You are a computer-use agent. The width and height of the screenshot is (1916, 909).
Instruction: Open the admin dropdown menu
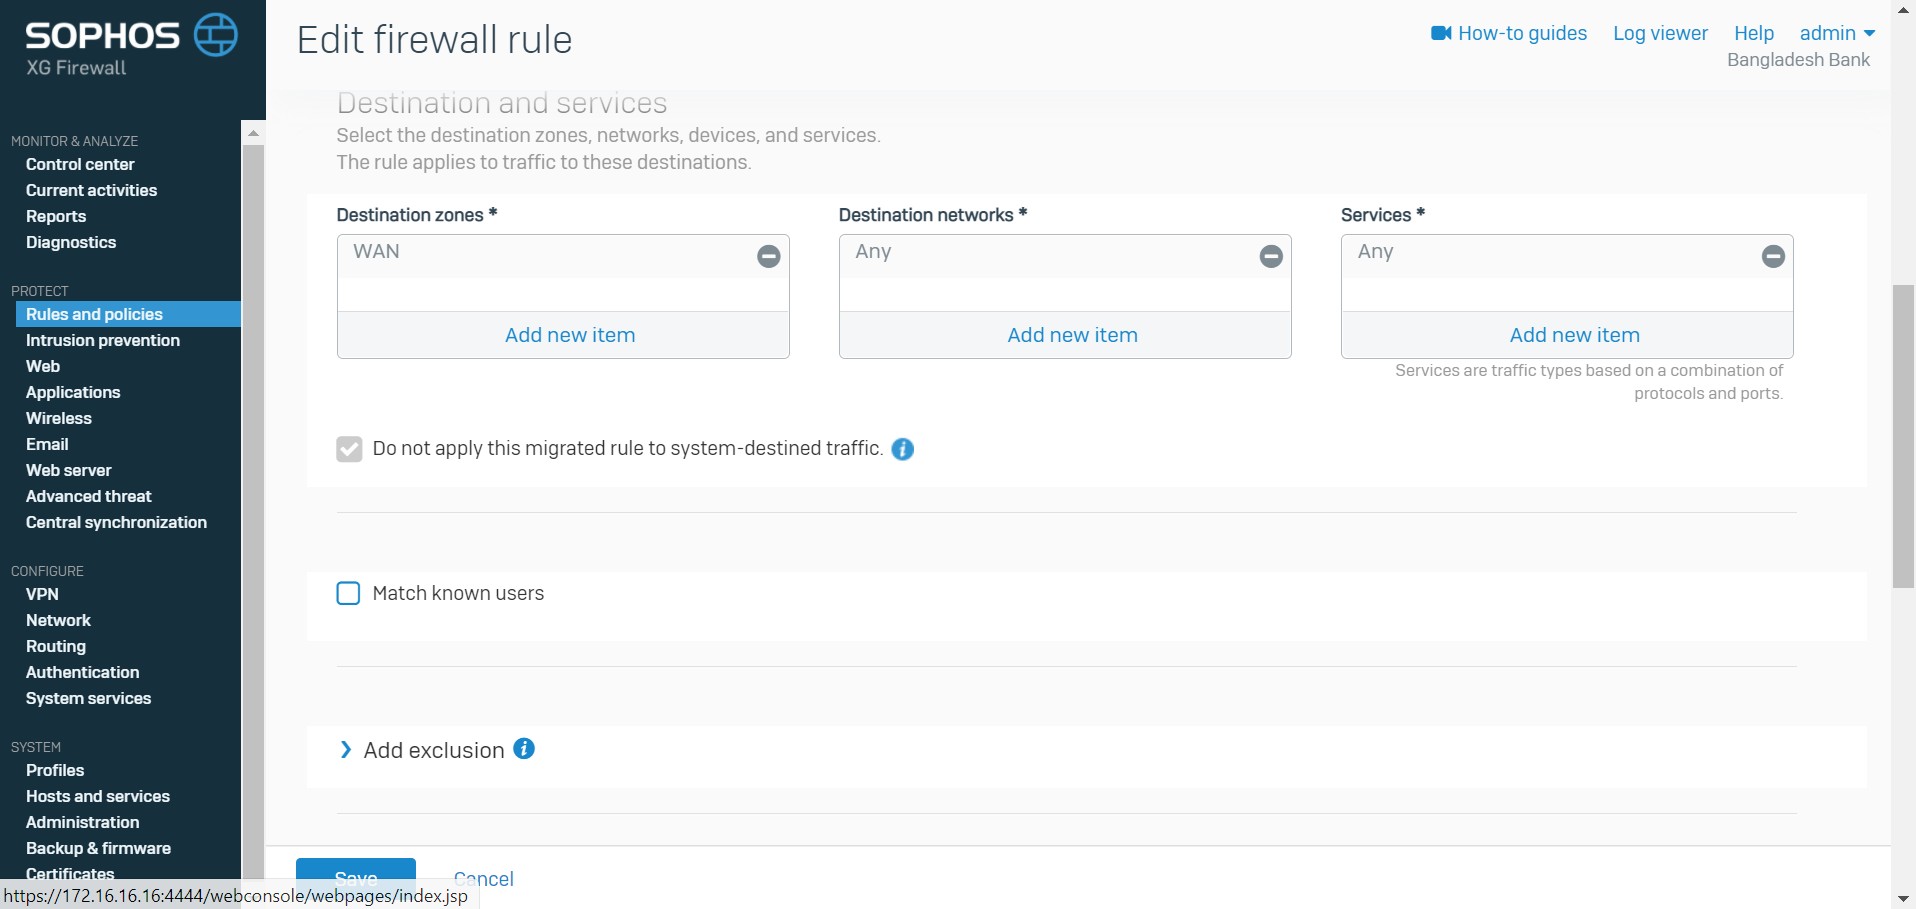coord(1836,34)
